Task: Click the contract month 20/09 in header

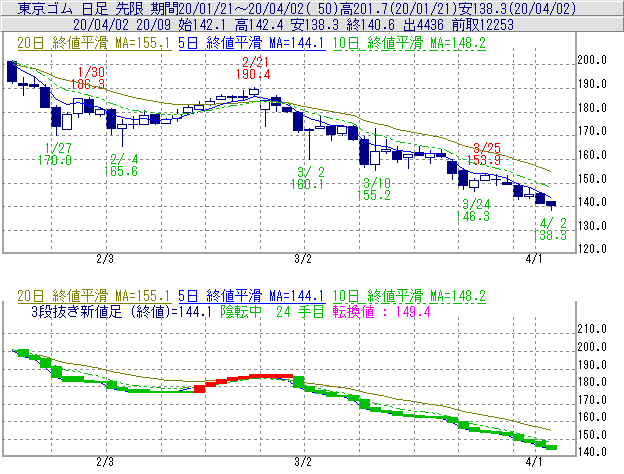Action: click(x=153, y=25)
